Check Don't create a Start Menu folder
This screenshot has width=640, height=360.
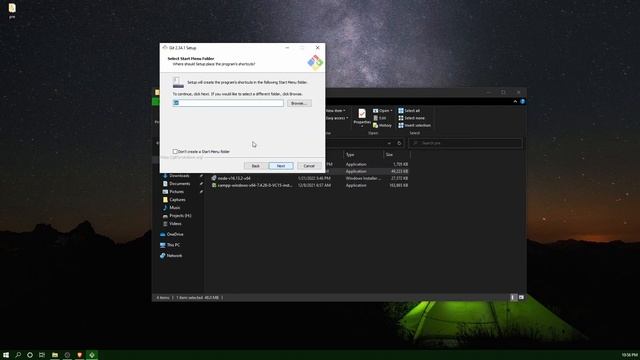(175, 151)
